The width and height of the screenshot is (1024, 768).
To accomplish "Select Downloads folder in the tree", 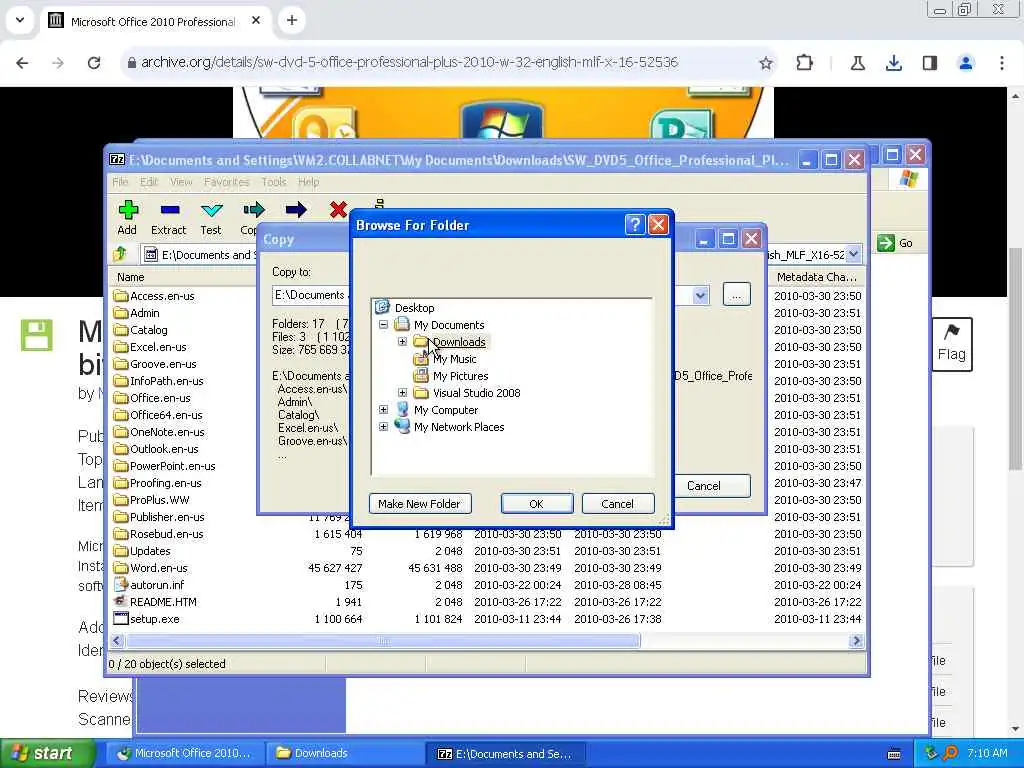I will tap(459, 342).
